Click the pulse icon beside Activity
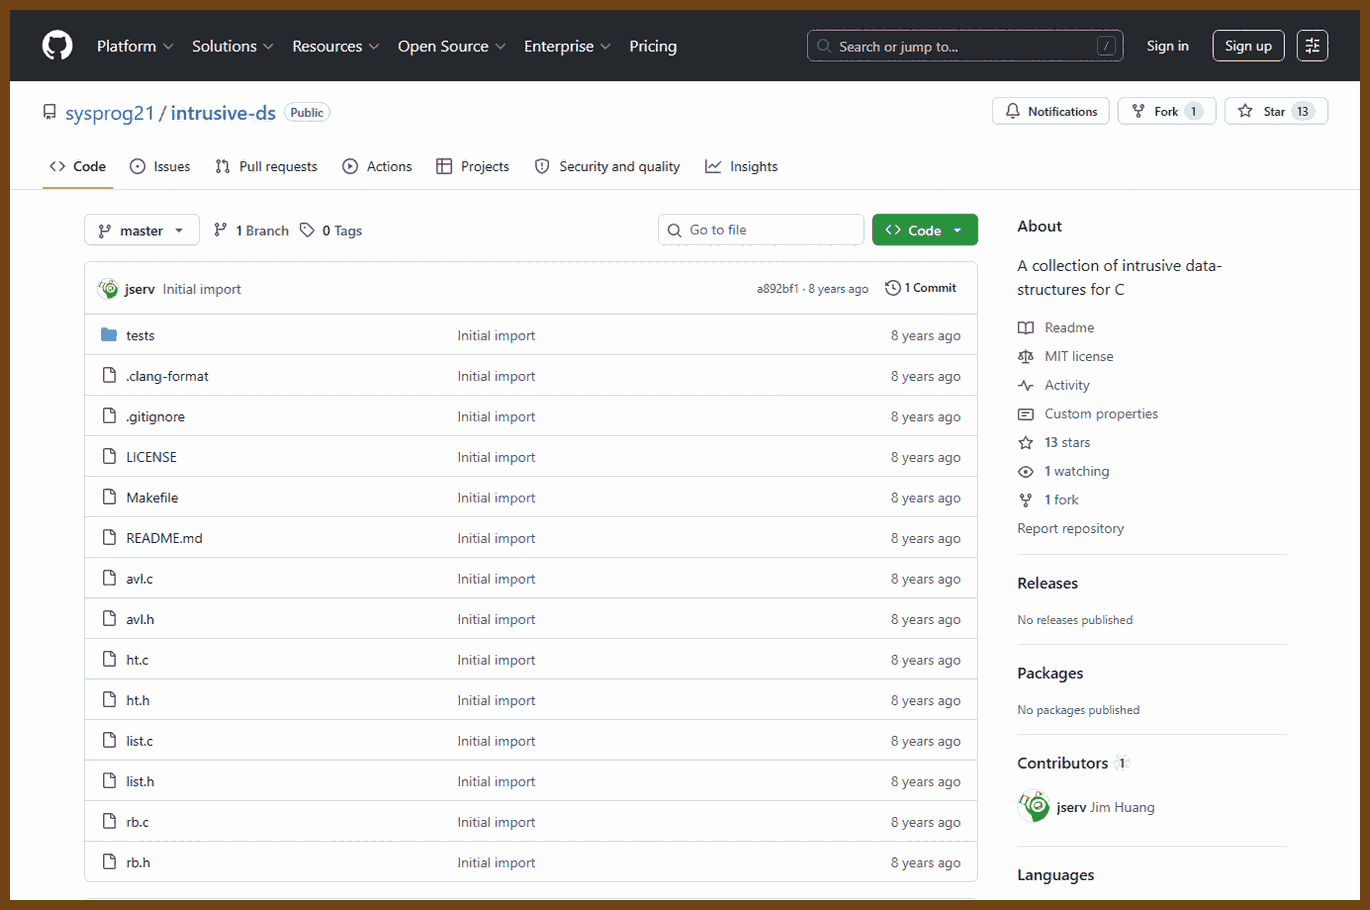1370x910 pixels. pos(1026,386)
